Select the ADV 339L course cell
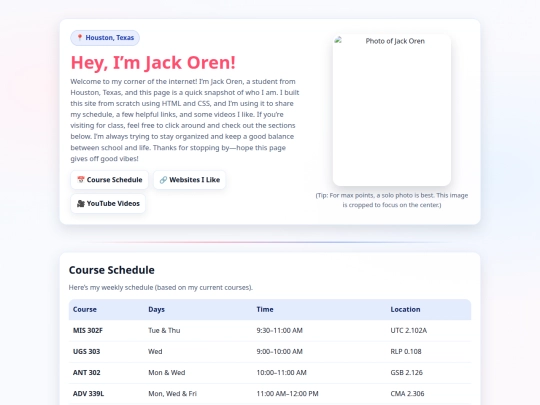Viewport: 540px width, 405px height. (88, 394)
